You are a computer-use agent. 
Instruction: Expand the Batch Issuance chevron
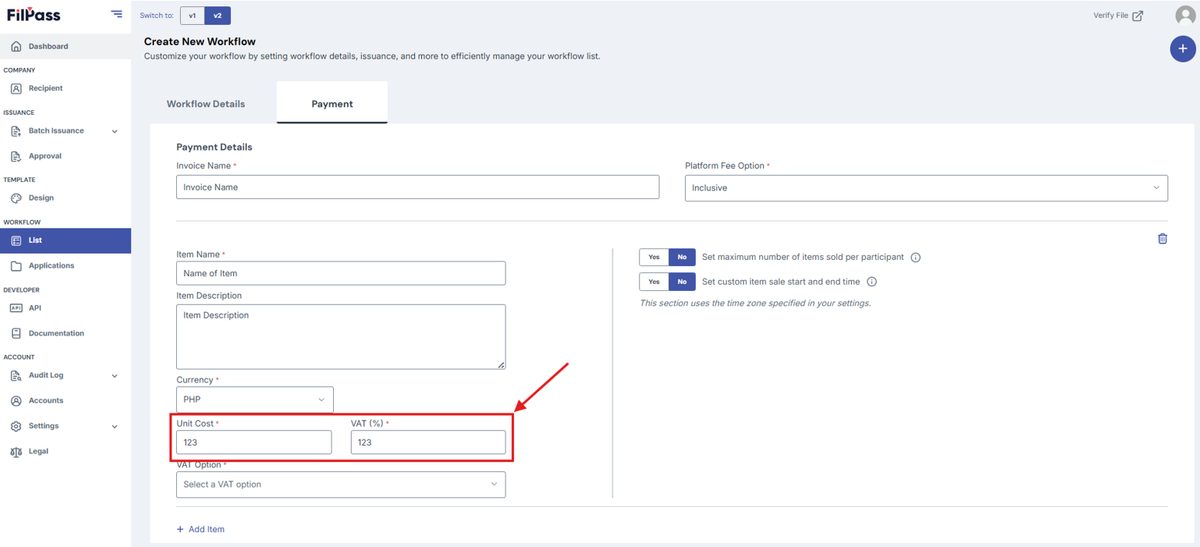[114, 131]
